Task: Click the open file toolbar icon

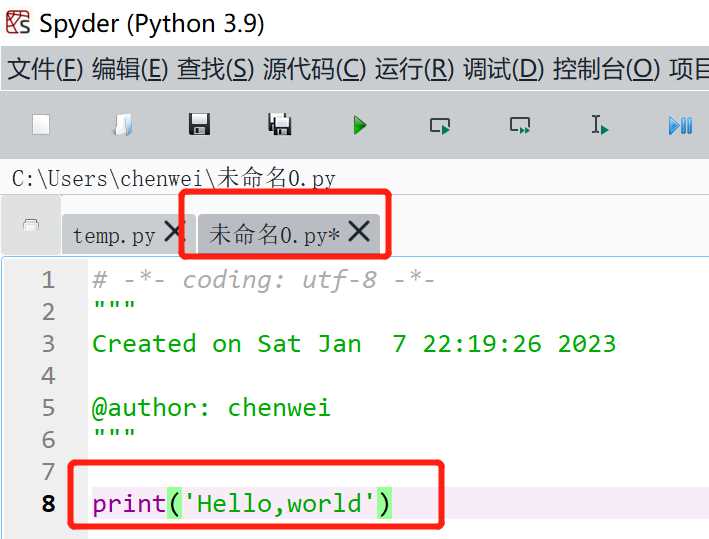Action: 122,125
